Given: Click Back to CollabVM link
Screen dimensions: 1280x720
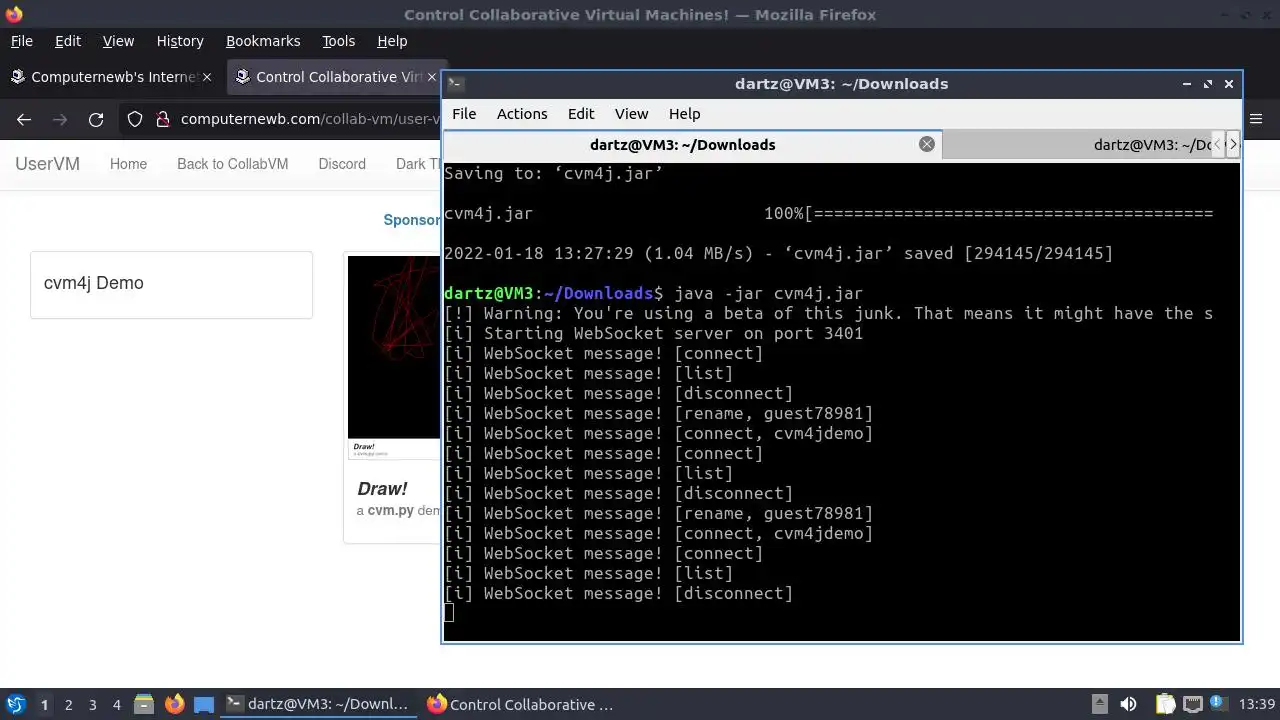Looking at the screenshot, I should click(x=232, y=164).
